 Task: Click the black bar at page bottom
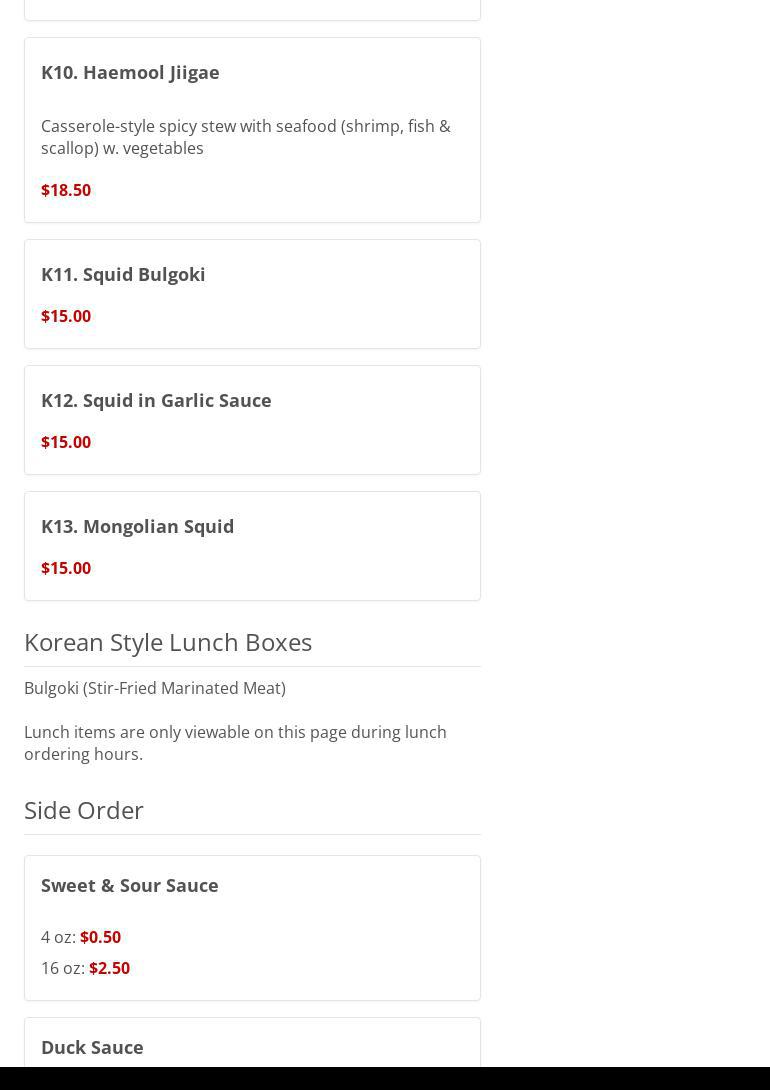tap(385, 1078)
